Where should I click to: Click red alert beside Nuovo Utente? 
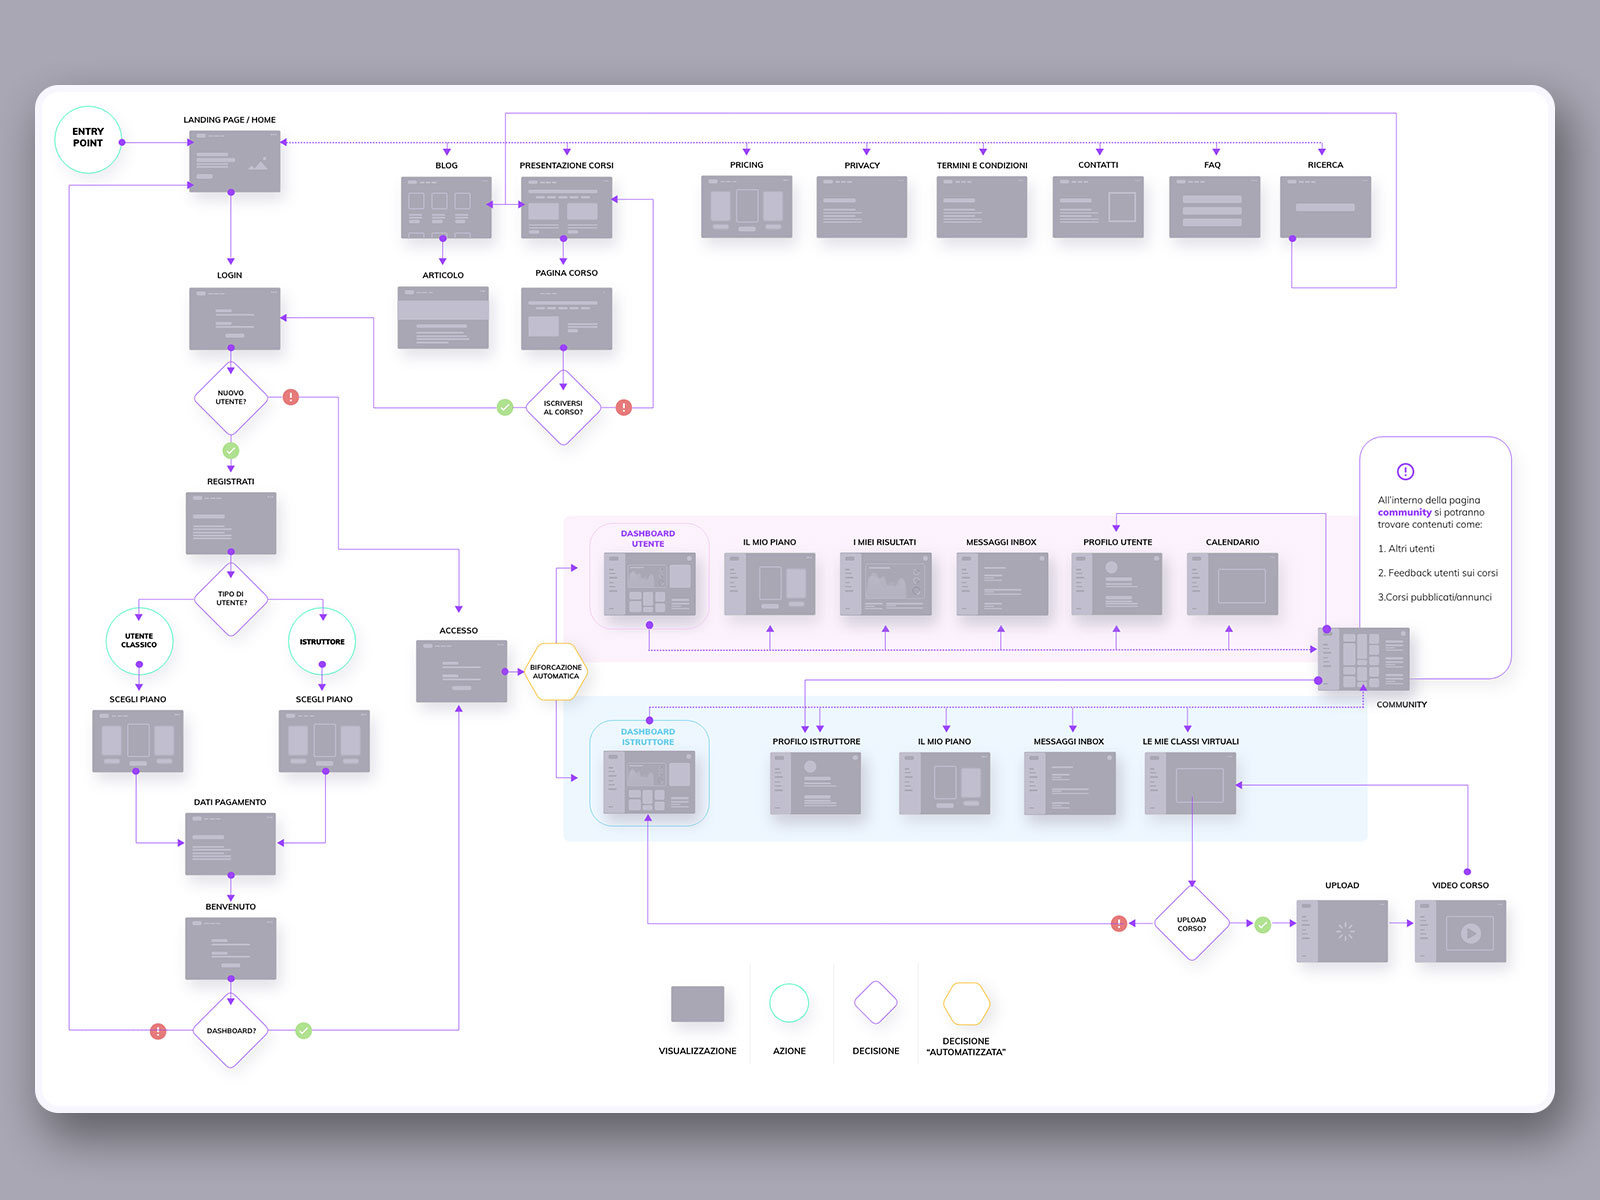(x=291, y=397)
